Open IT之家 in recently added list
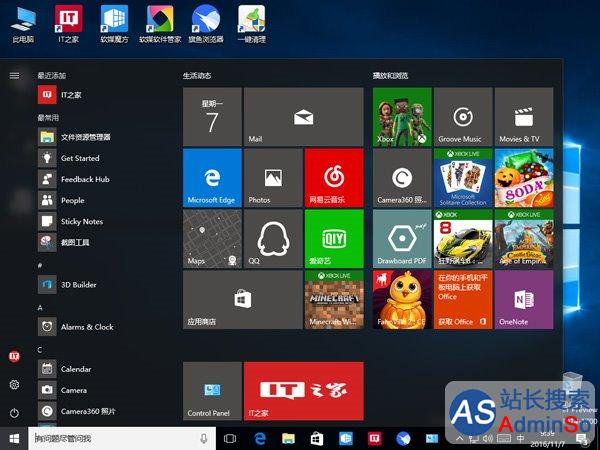This screenshot has width=600, height=450. click(x=101, y=95)
